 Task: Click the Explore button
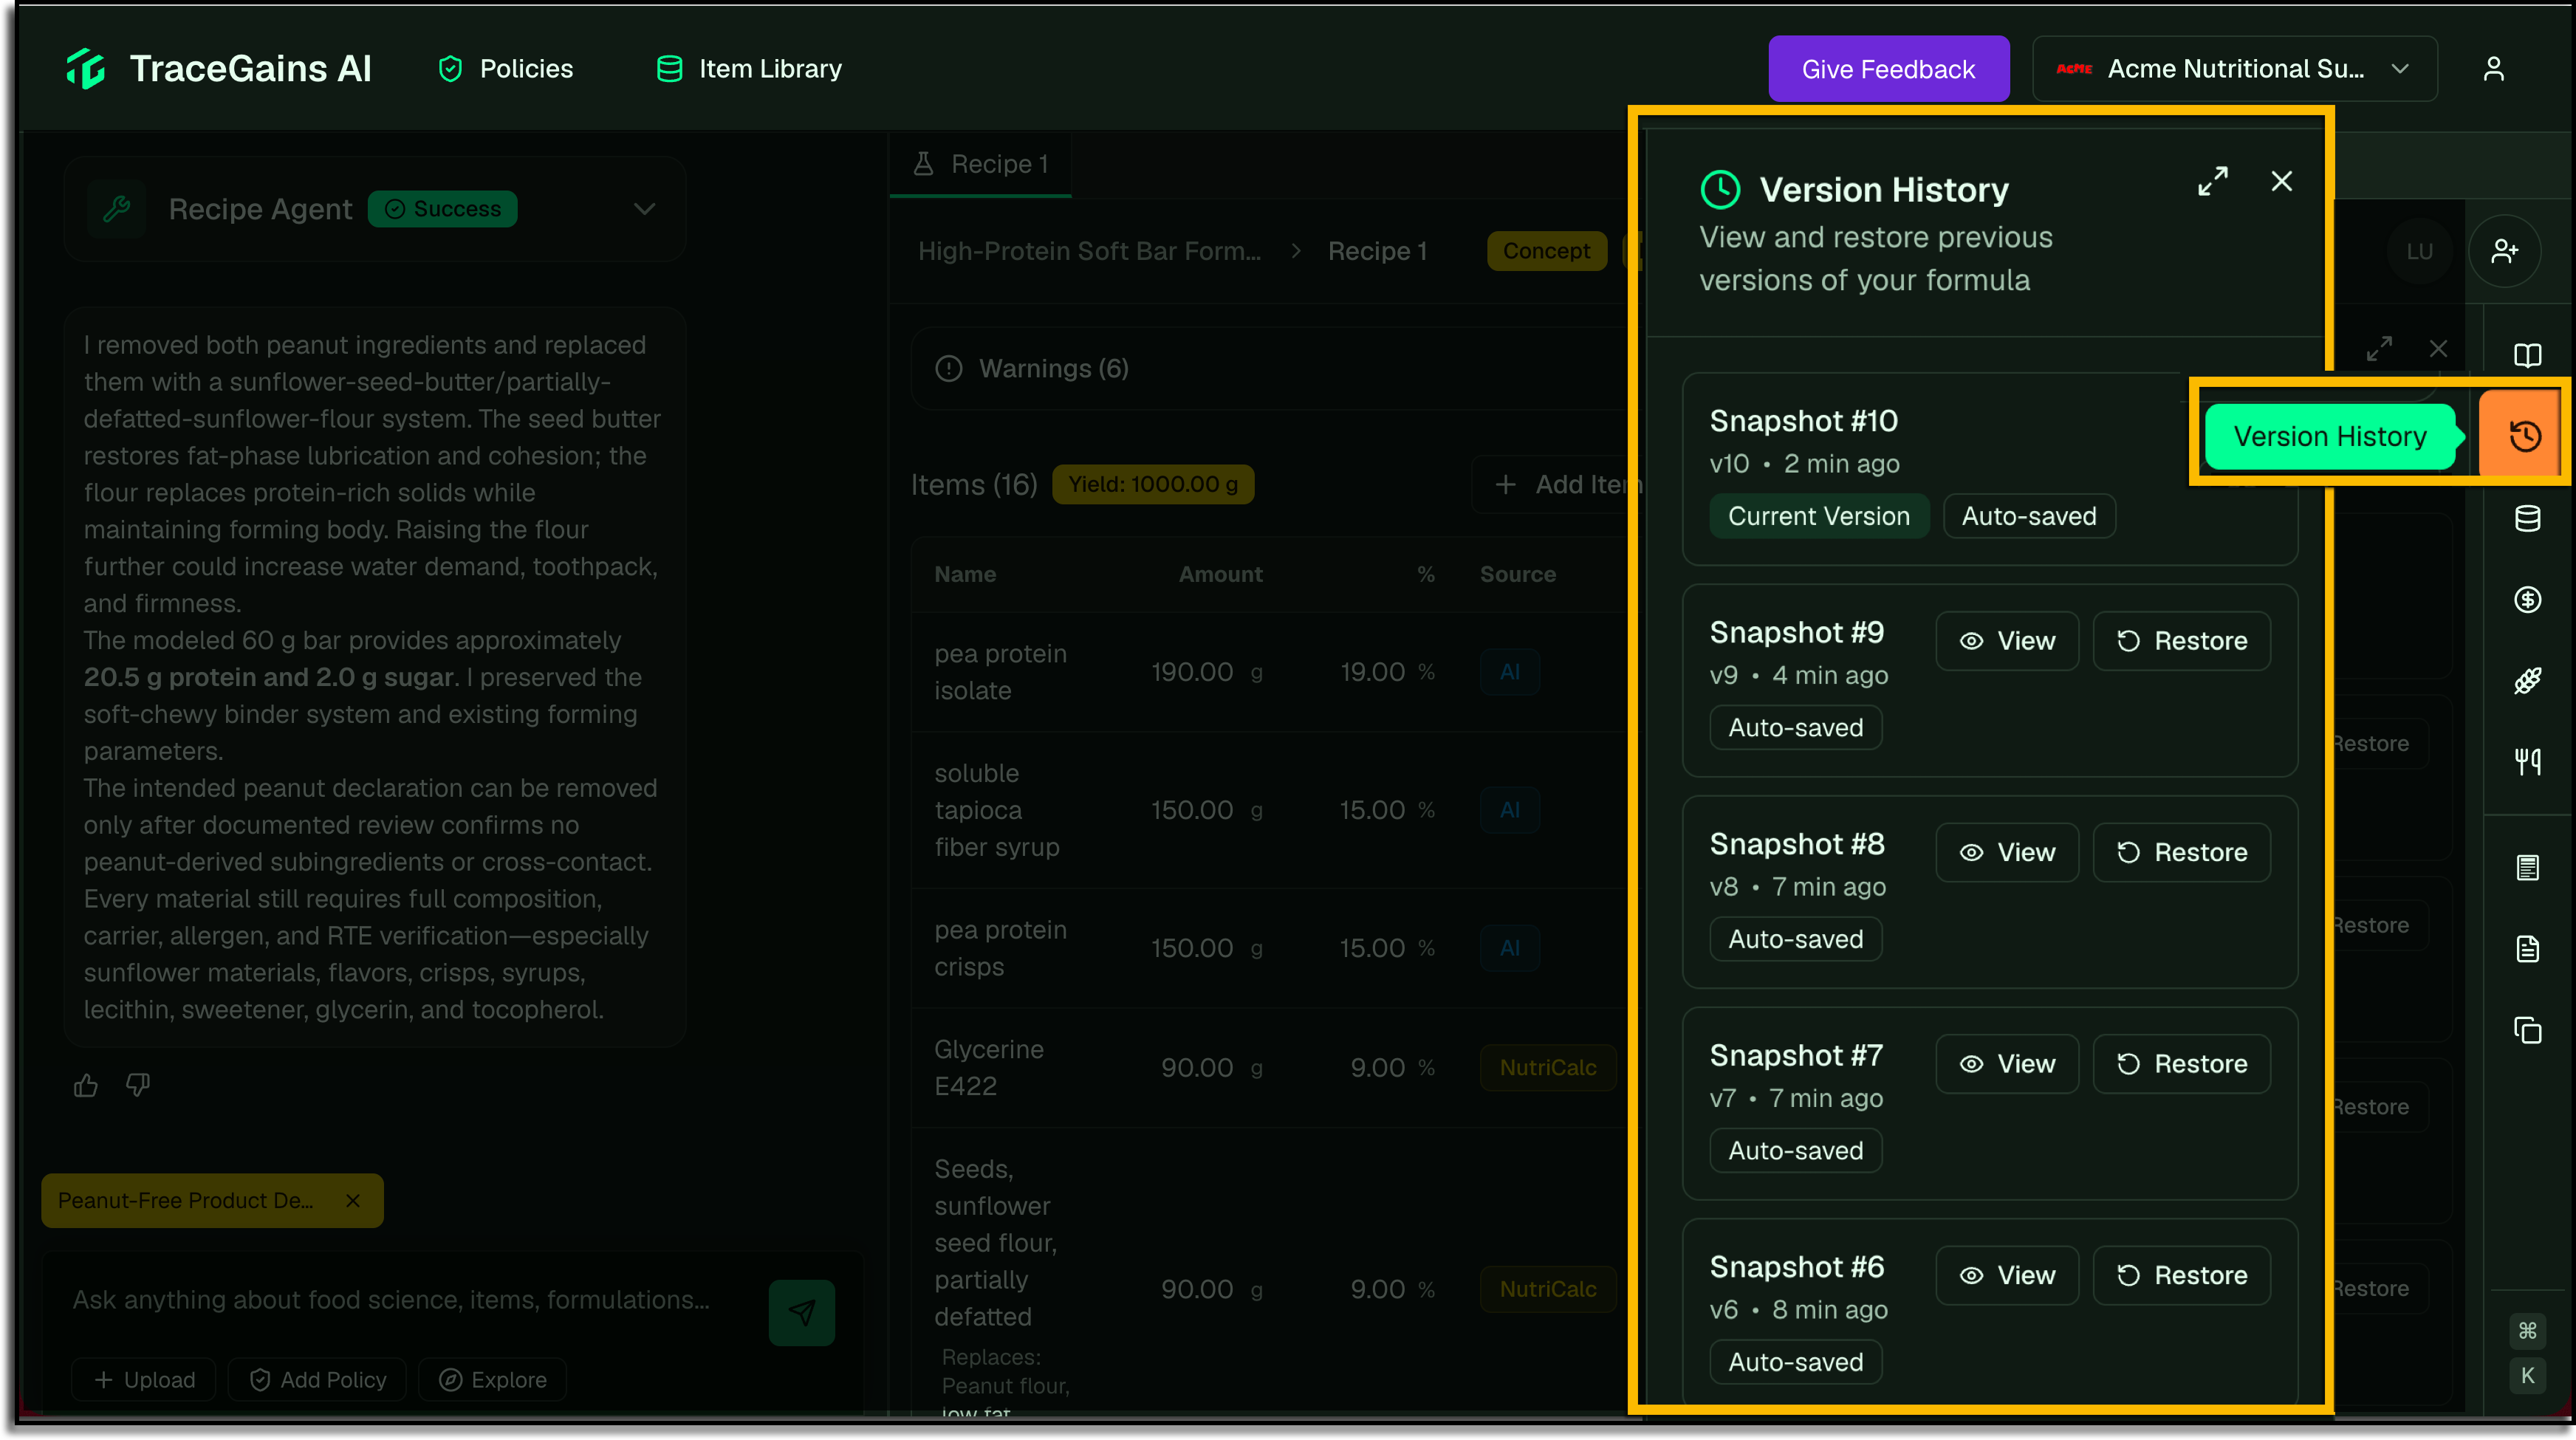click(x=493, y=1379)
